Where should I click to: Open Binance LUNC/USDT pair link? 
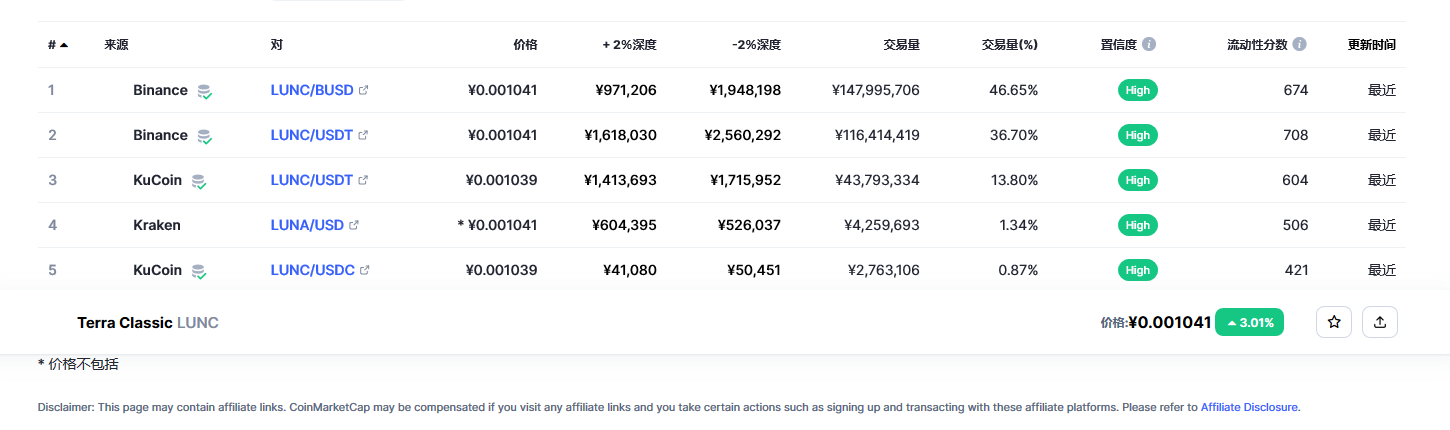coord(311,135)
